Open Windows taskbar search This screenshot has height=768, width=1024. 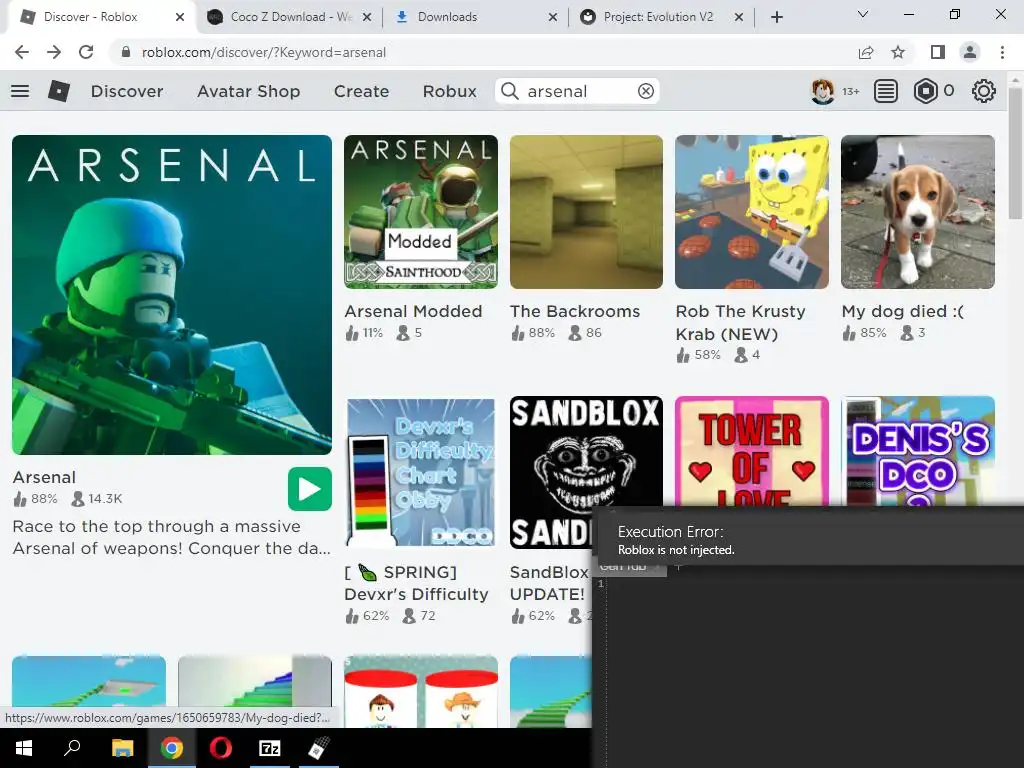point(72,748)
